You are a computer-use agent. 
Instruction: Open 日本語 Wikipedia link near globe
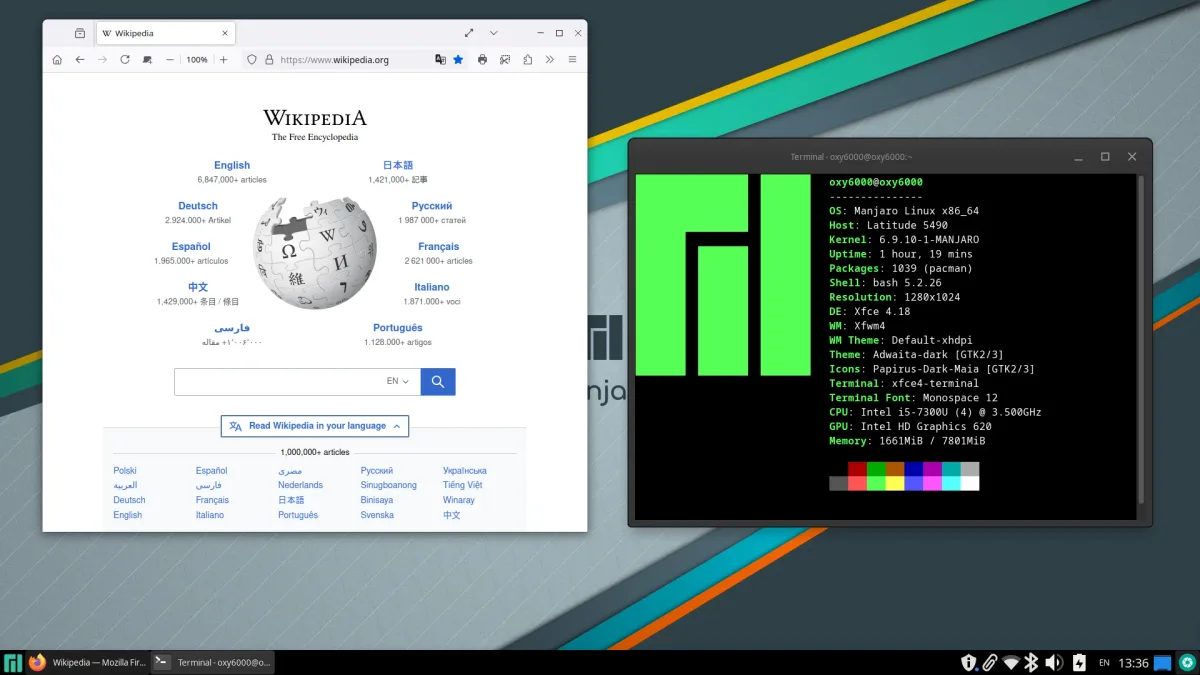click(398, 165)
